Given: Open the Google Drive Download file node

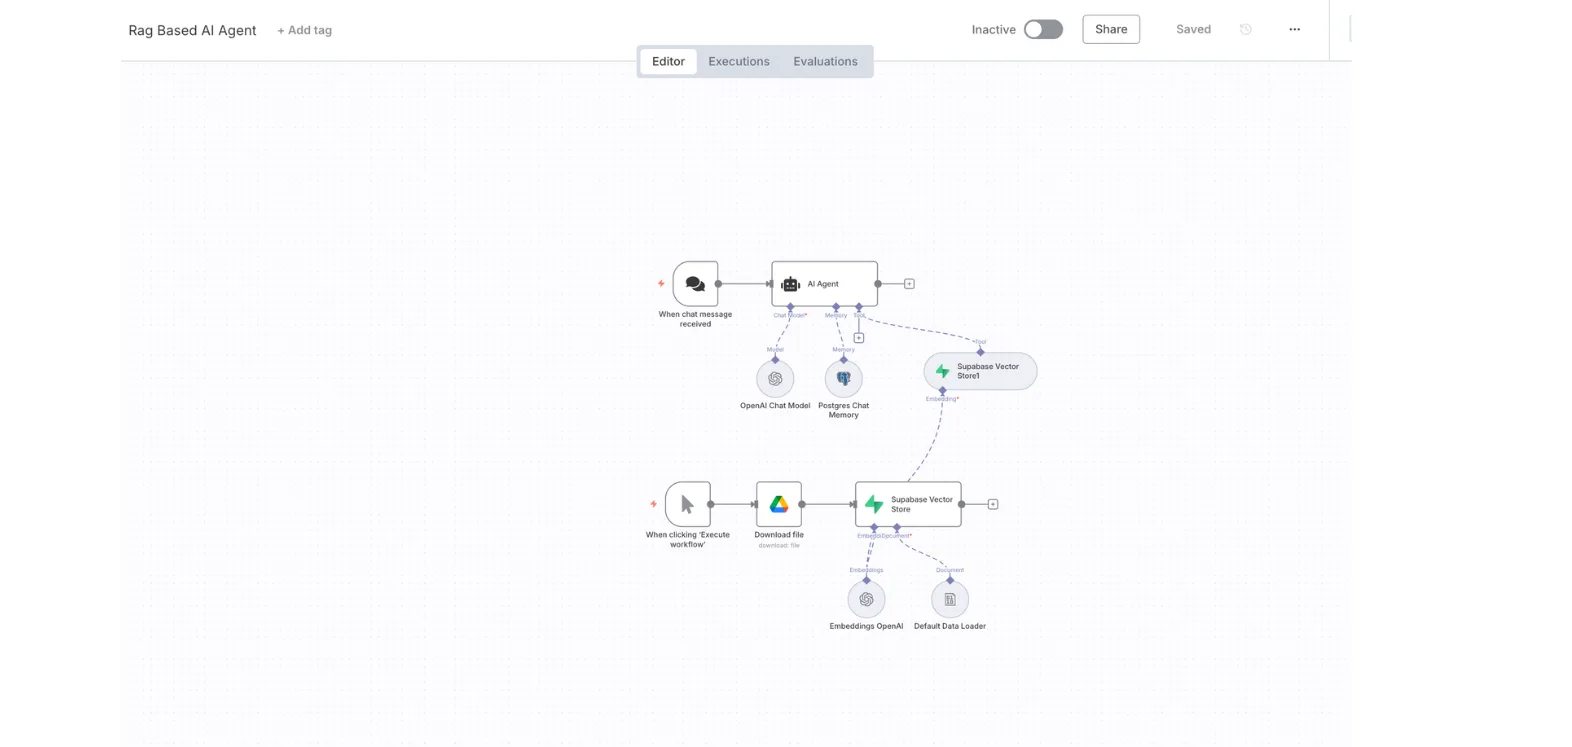Looking at the screenshot, I should point(779,504).
